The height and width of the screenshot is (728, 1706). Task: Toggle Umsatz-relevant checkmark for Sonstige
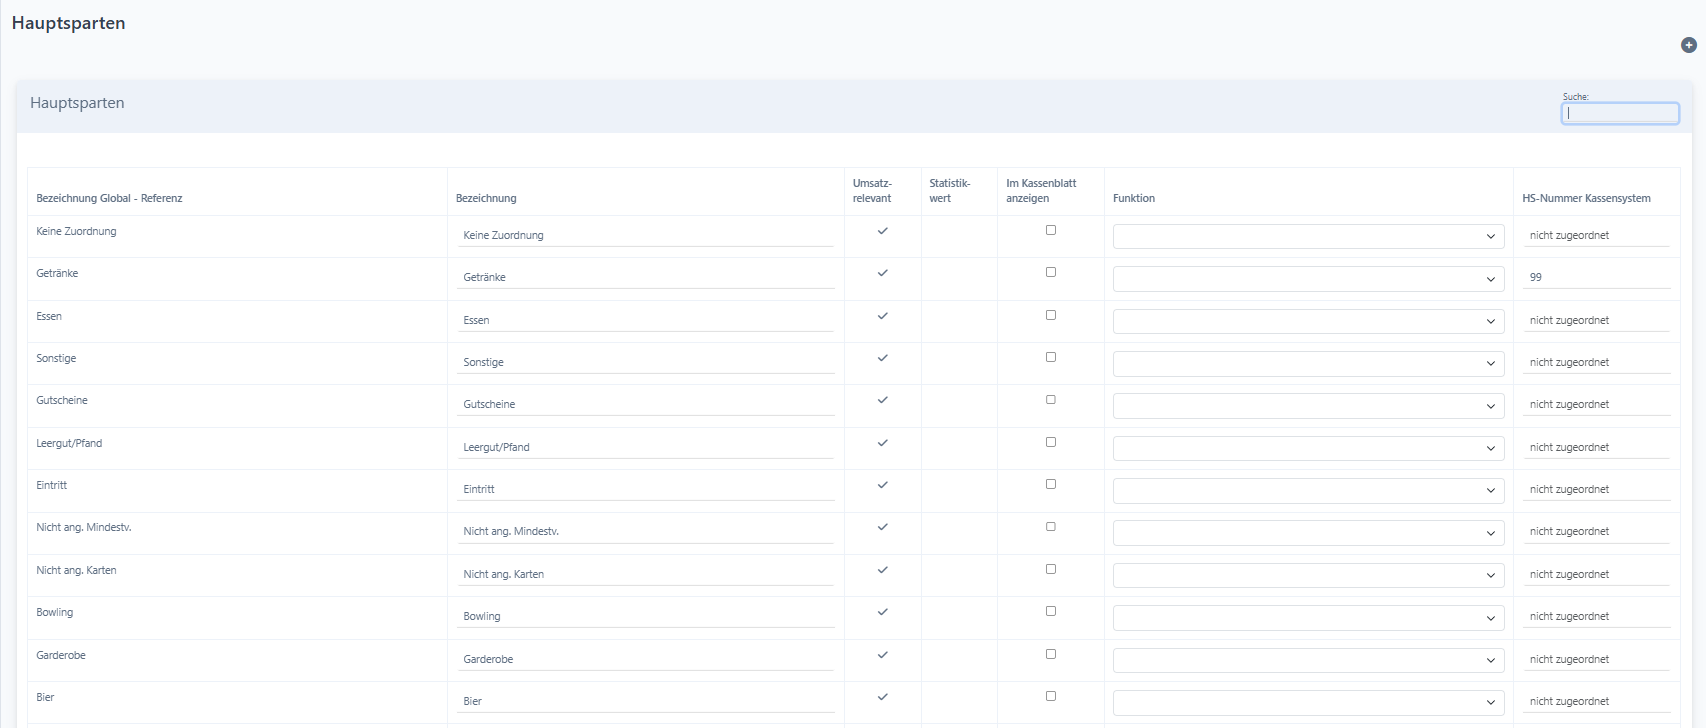pyautogui.click(x=882, y=358)
